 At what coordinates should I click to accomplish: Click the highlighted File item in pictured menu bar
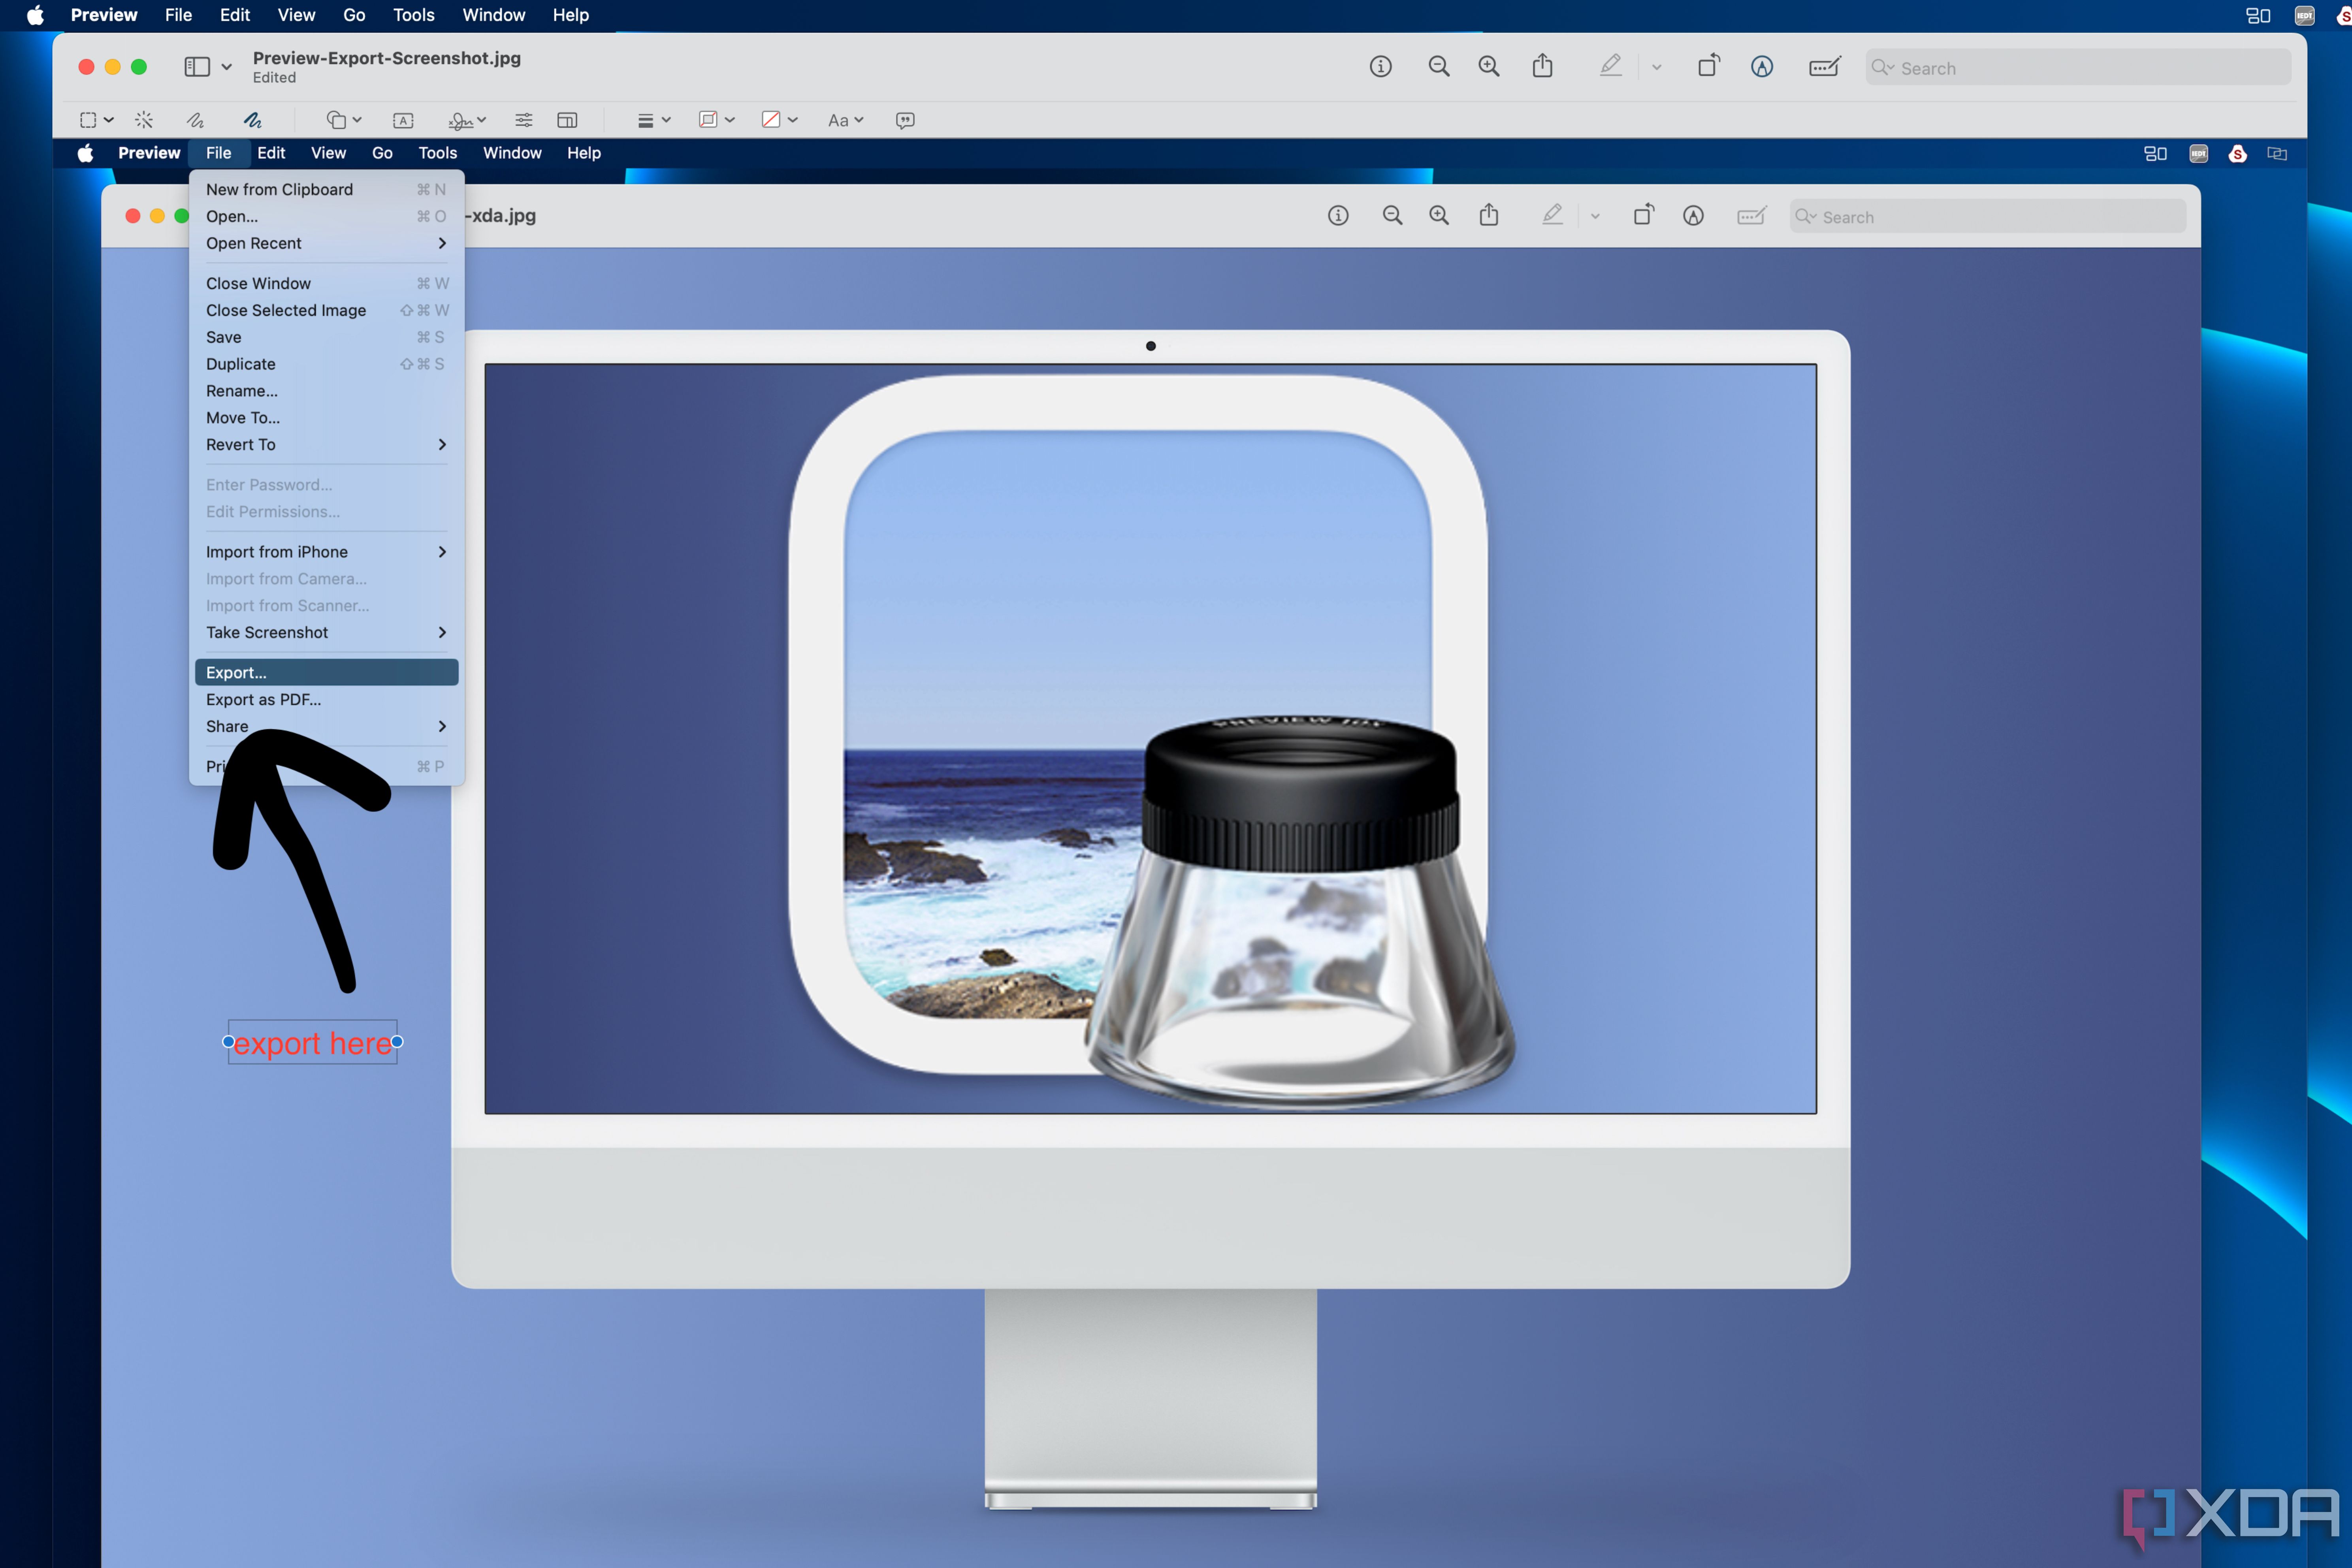pyautogui.click(x=218, y=153)
